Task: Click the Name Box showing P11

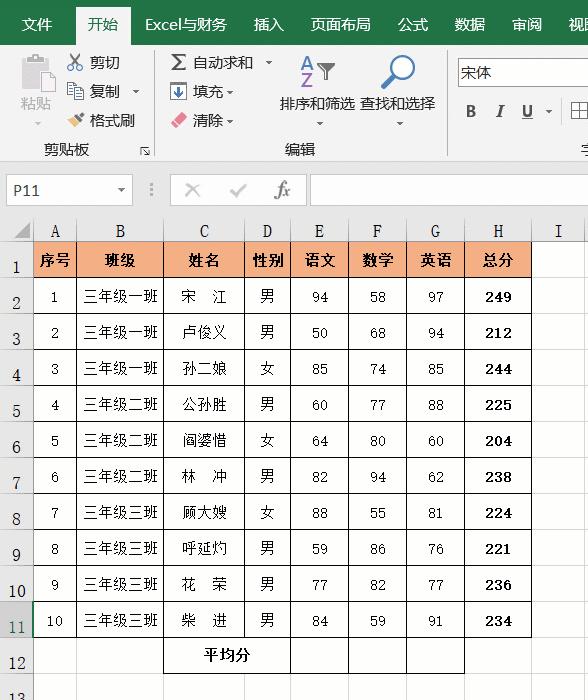Action: point(70,190)
